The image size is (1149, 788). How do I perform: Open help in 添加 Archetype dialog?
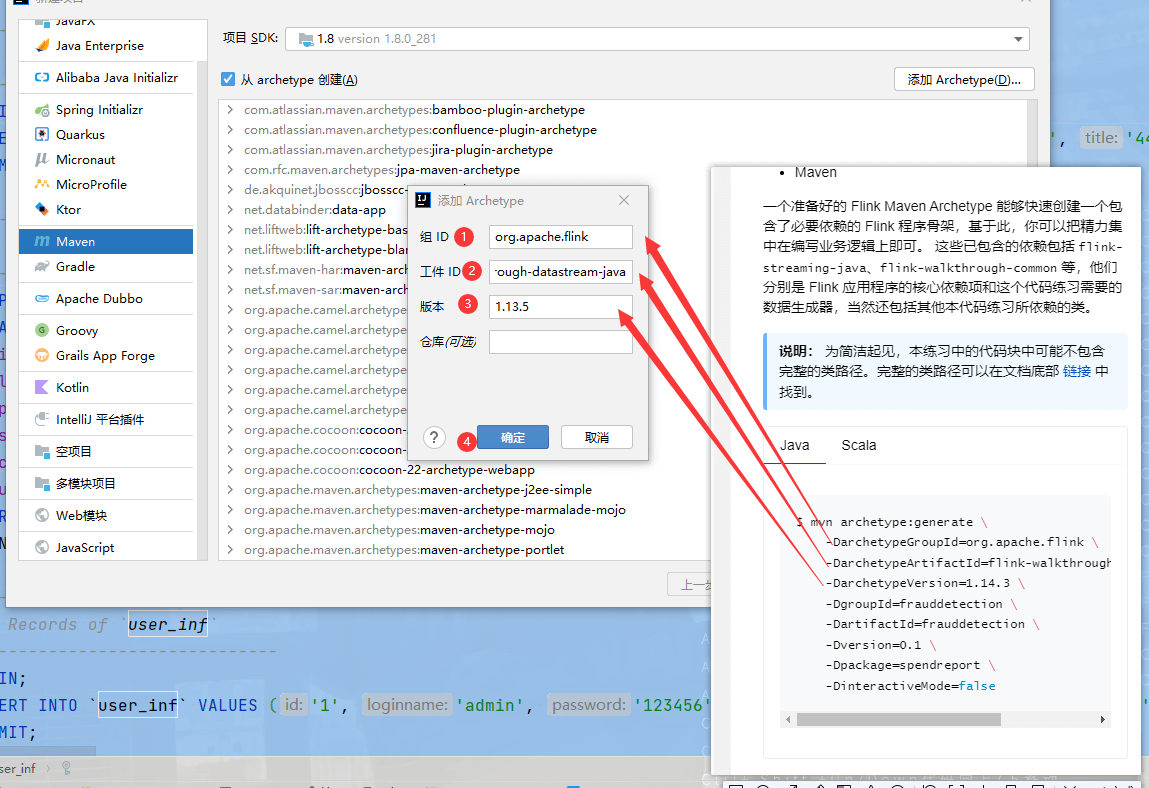[x=434, y=438]
